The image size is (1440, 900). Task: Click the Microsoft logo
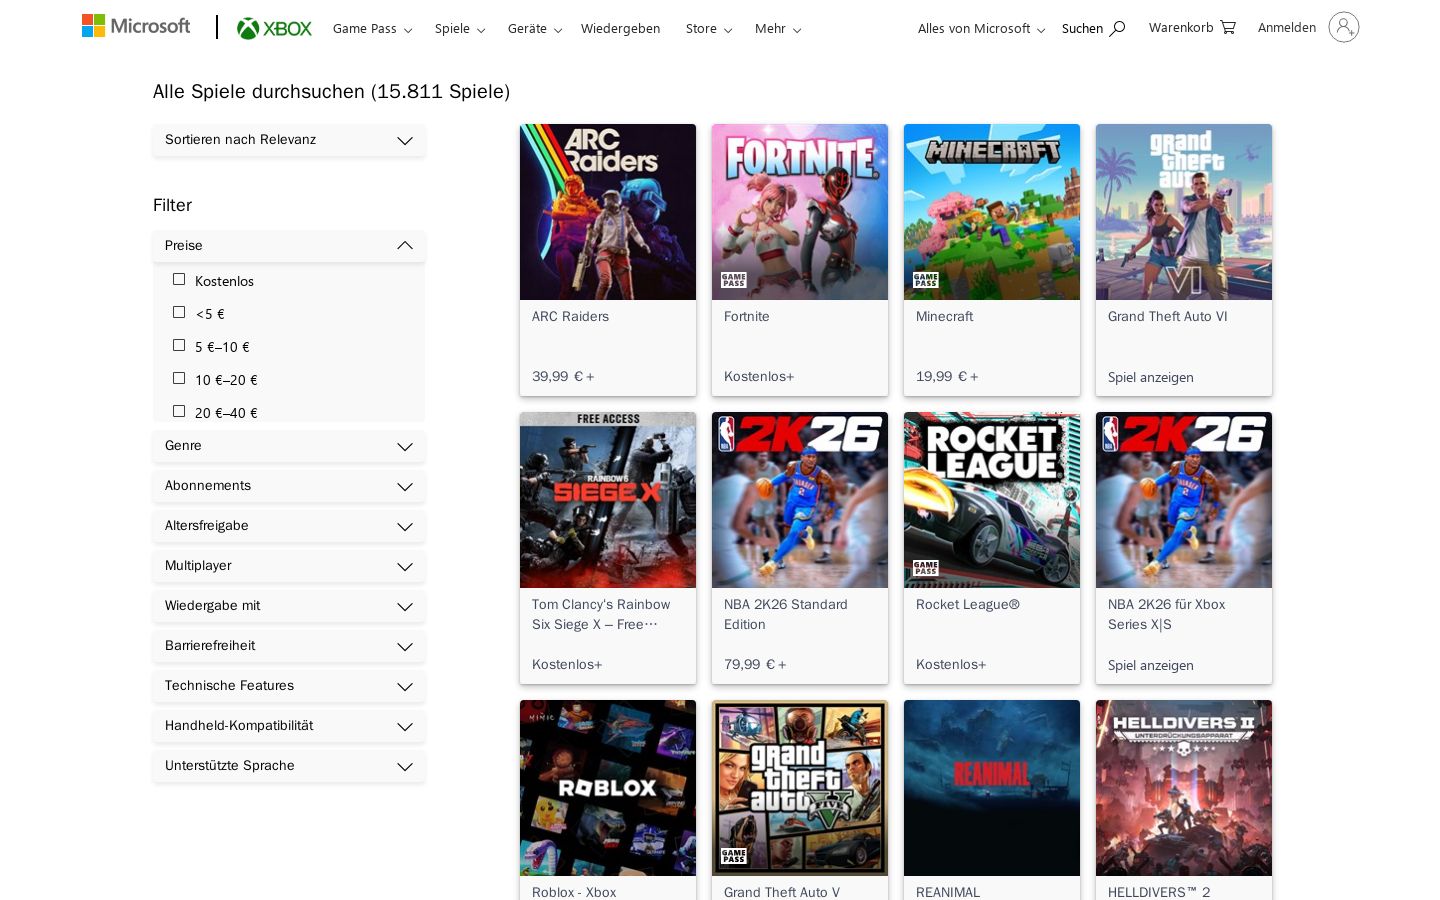(136, 26)
